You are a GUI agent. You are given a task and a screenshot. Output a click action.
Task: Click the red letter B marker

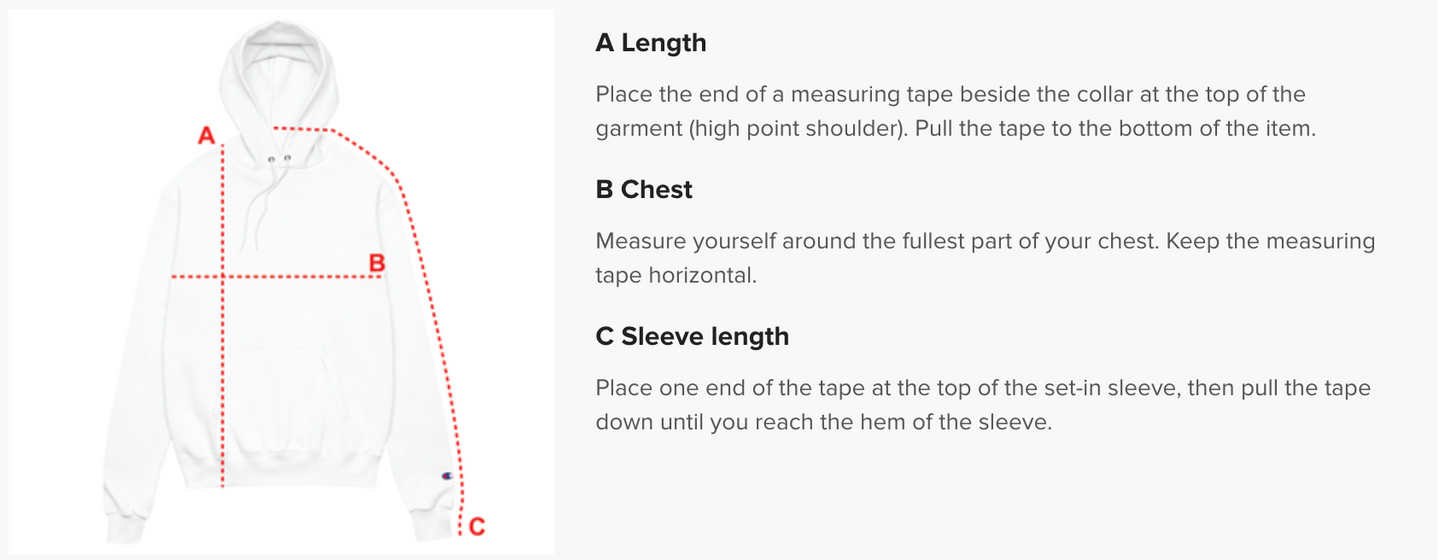click(x=377, y=263)
